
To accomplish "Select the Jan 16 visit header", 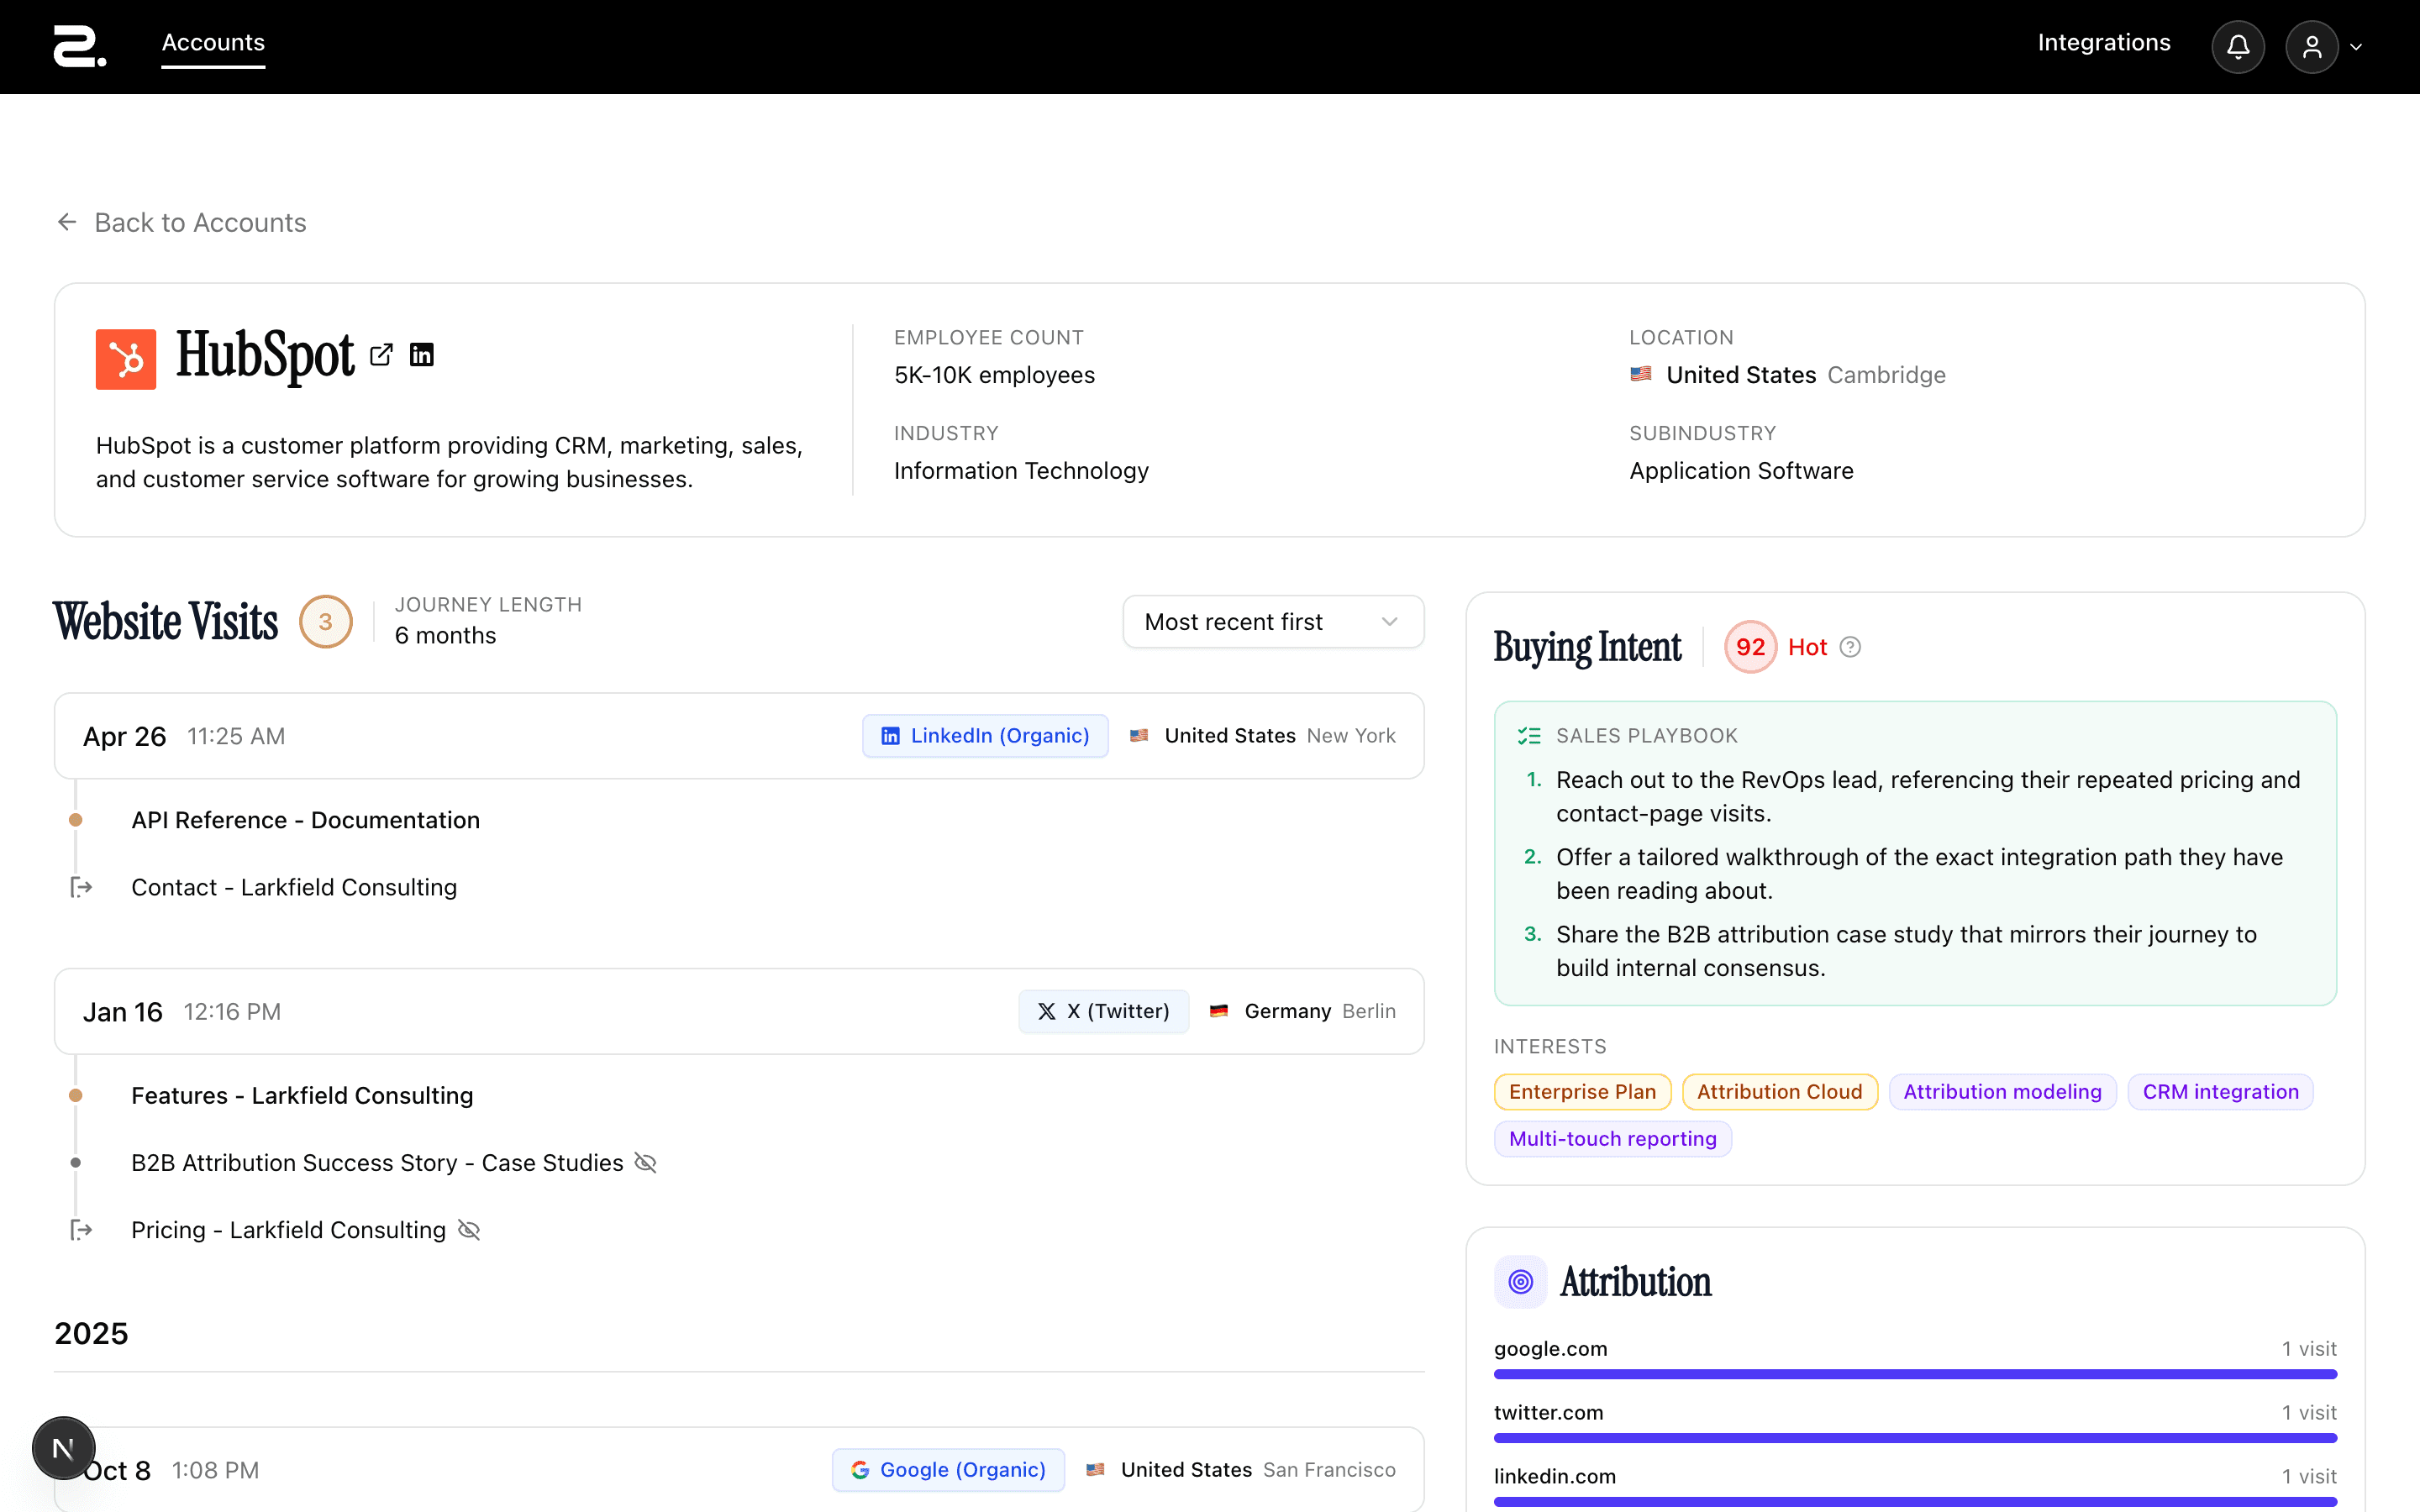I will (739, 1011).
